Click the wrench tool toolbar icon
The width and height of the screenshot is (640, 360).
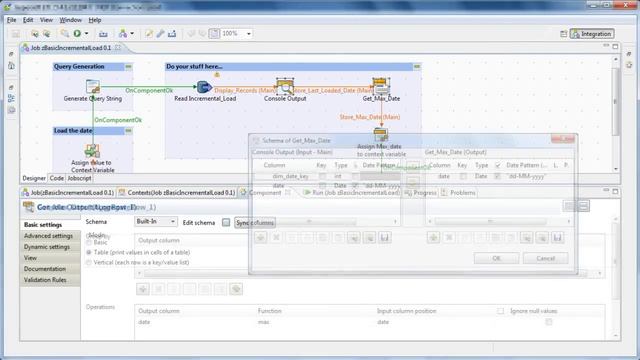[160, 33]
